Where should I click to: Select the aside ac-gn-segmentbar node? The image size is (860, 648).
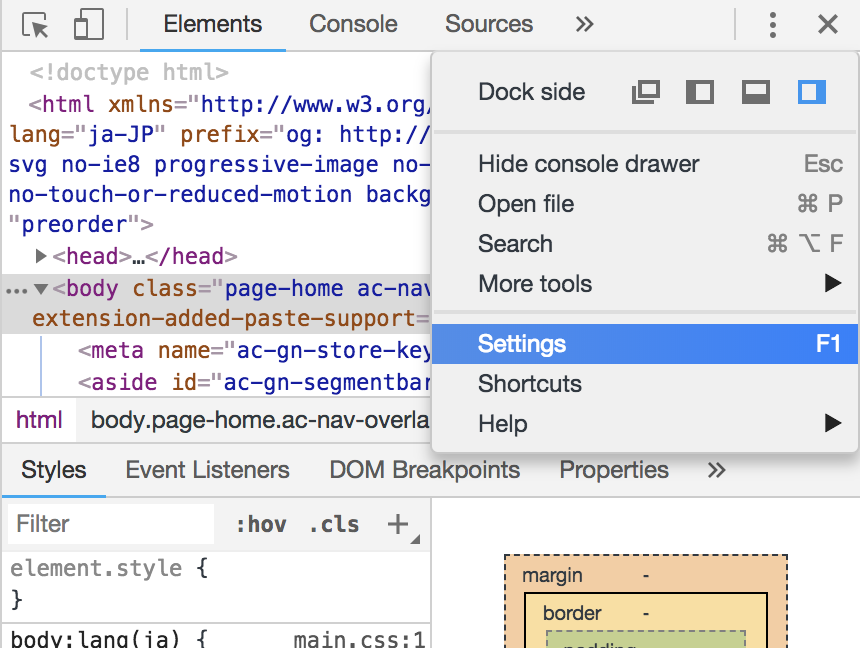pyautogui.click(x=254, y=382)
